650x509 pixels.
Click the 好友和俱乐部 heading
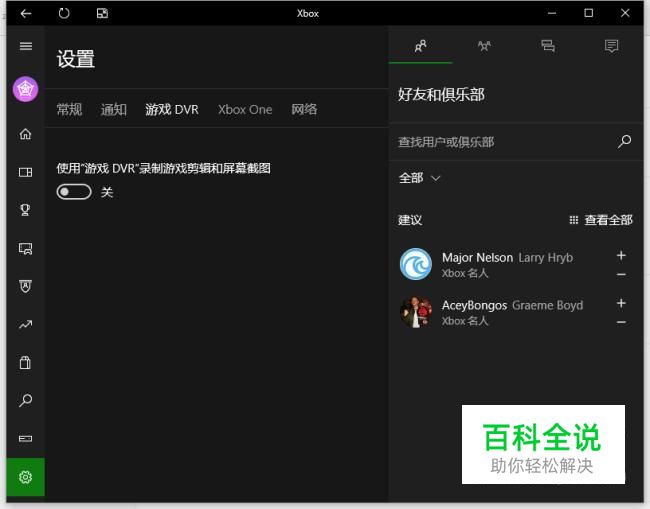click(x=441, y=95)
